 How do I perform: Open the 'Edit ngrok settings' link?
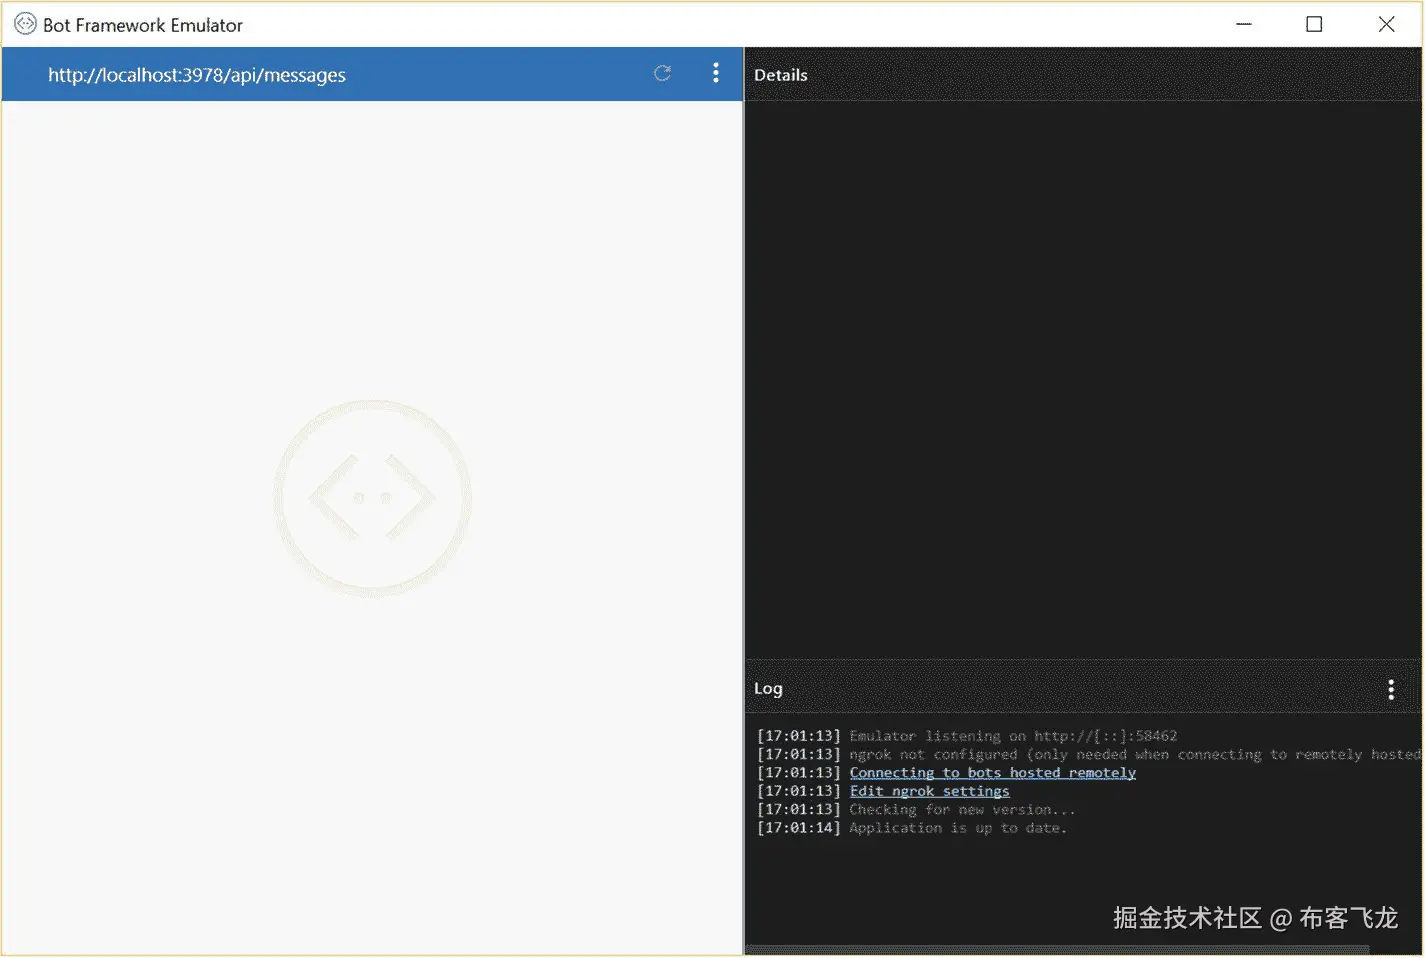pyautogui.click(x=929, y=791)
